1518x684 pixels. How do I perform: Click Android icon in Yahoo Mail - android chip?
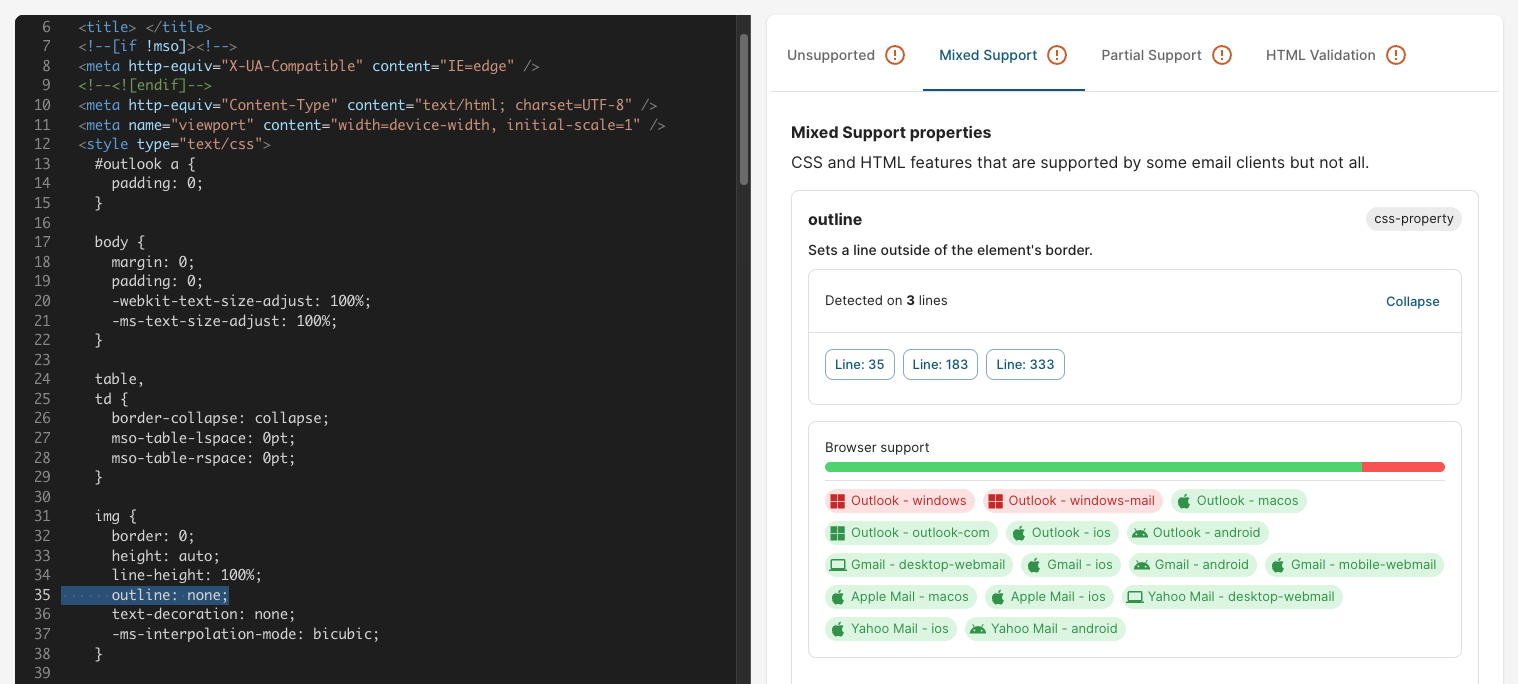[978, 629]
